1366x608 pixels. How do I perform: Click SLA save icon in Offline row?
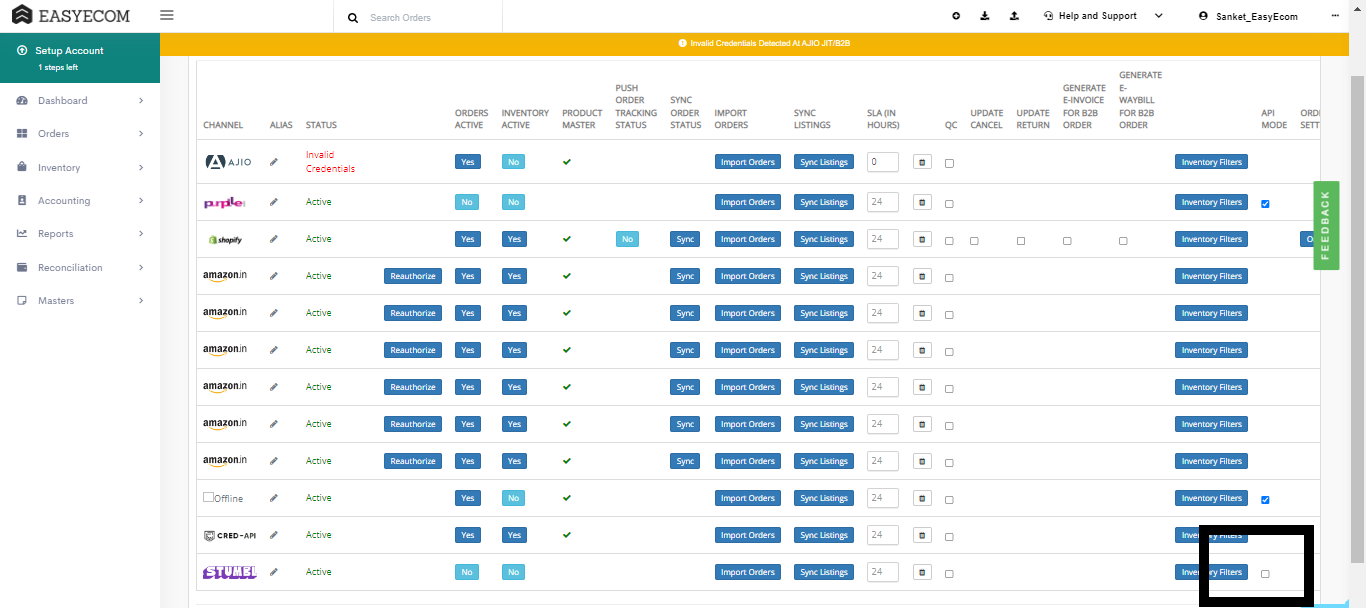pyautogui.click(x=922, y=498)
